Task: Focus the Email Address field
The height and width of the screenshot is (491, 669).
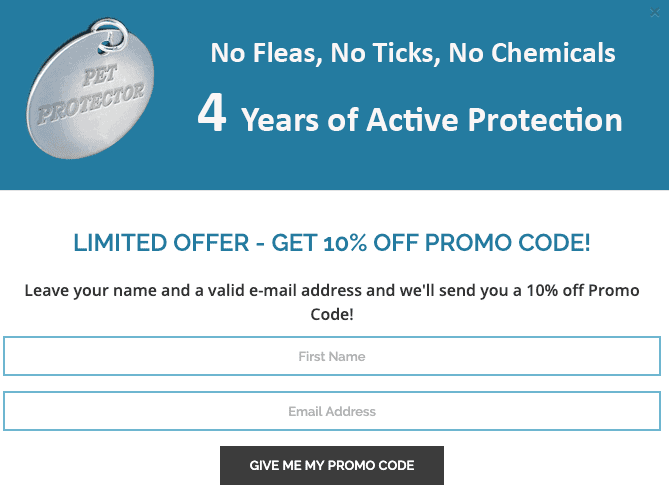Action: click(332, 411)
